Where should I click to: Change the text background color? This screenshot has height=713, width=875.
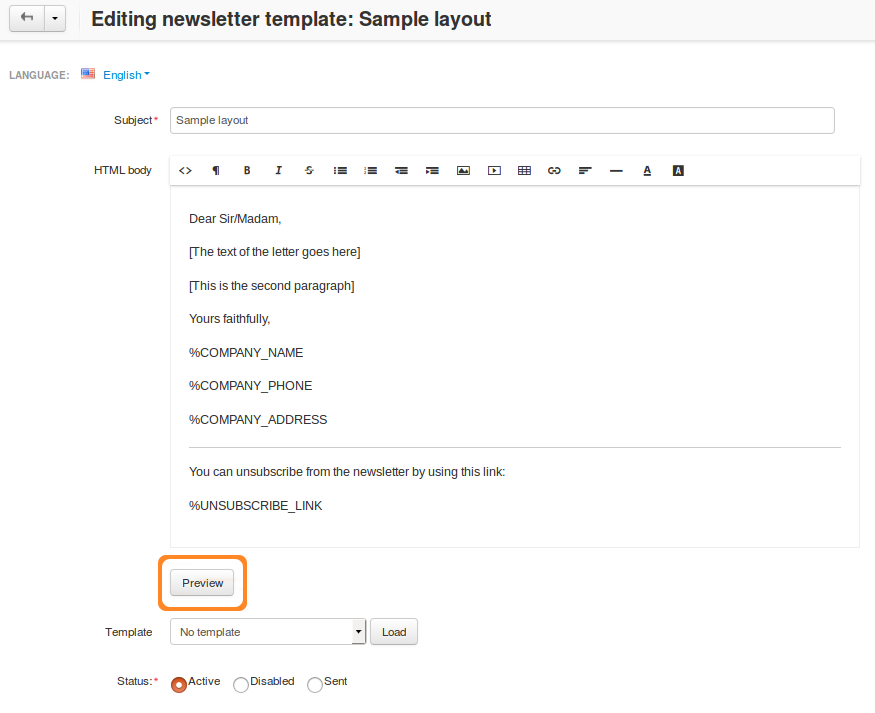(678, 171)
